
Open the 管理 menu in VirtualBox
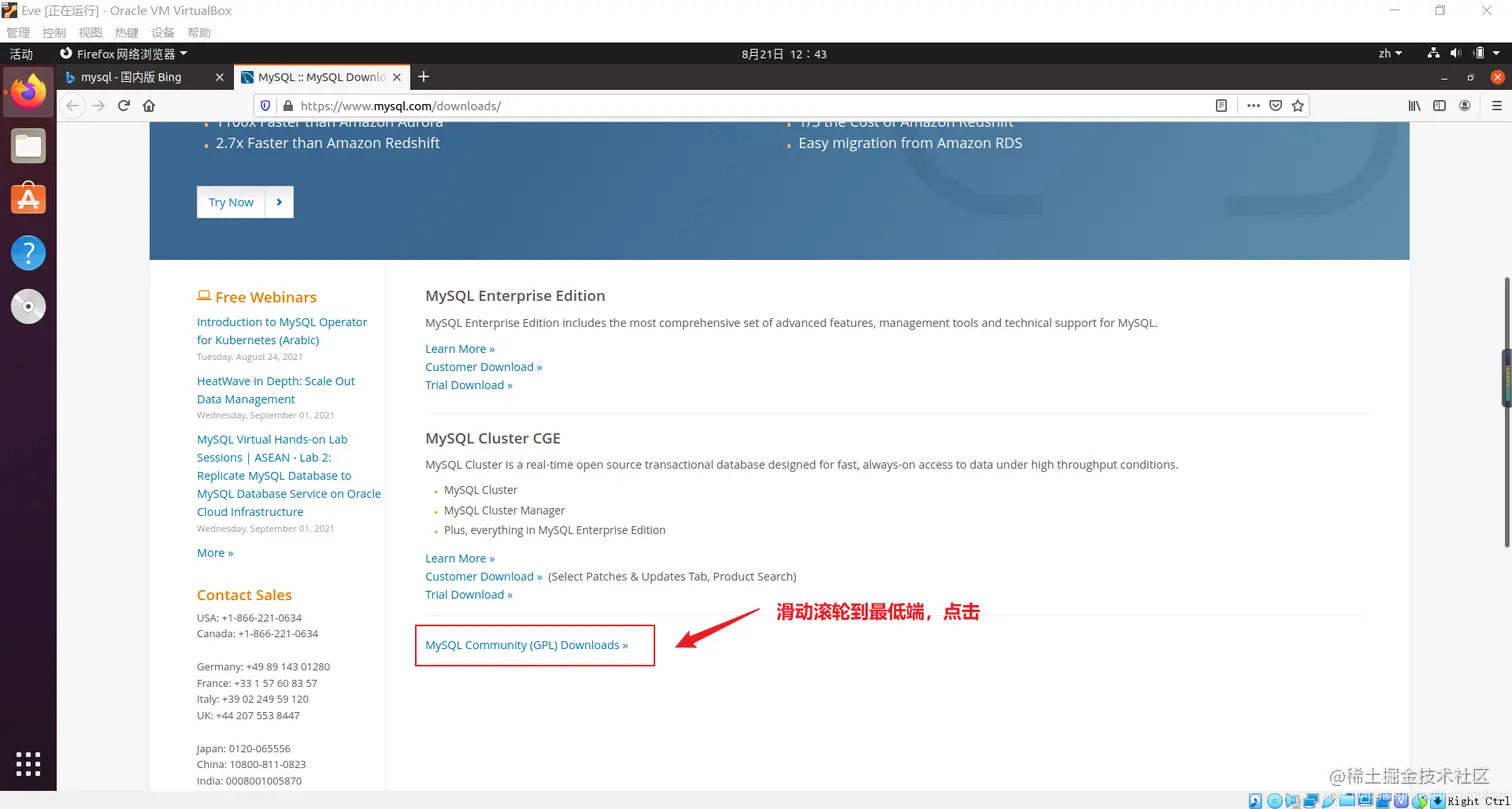(18, 33)
